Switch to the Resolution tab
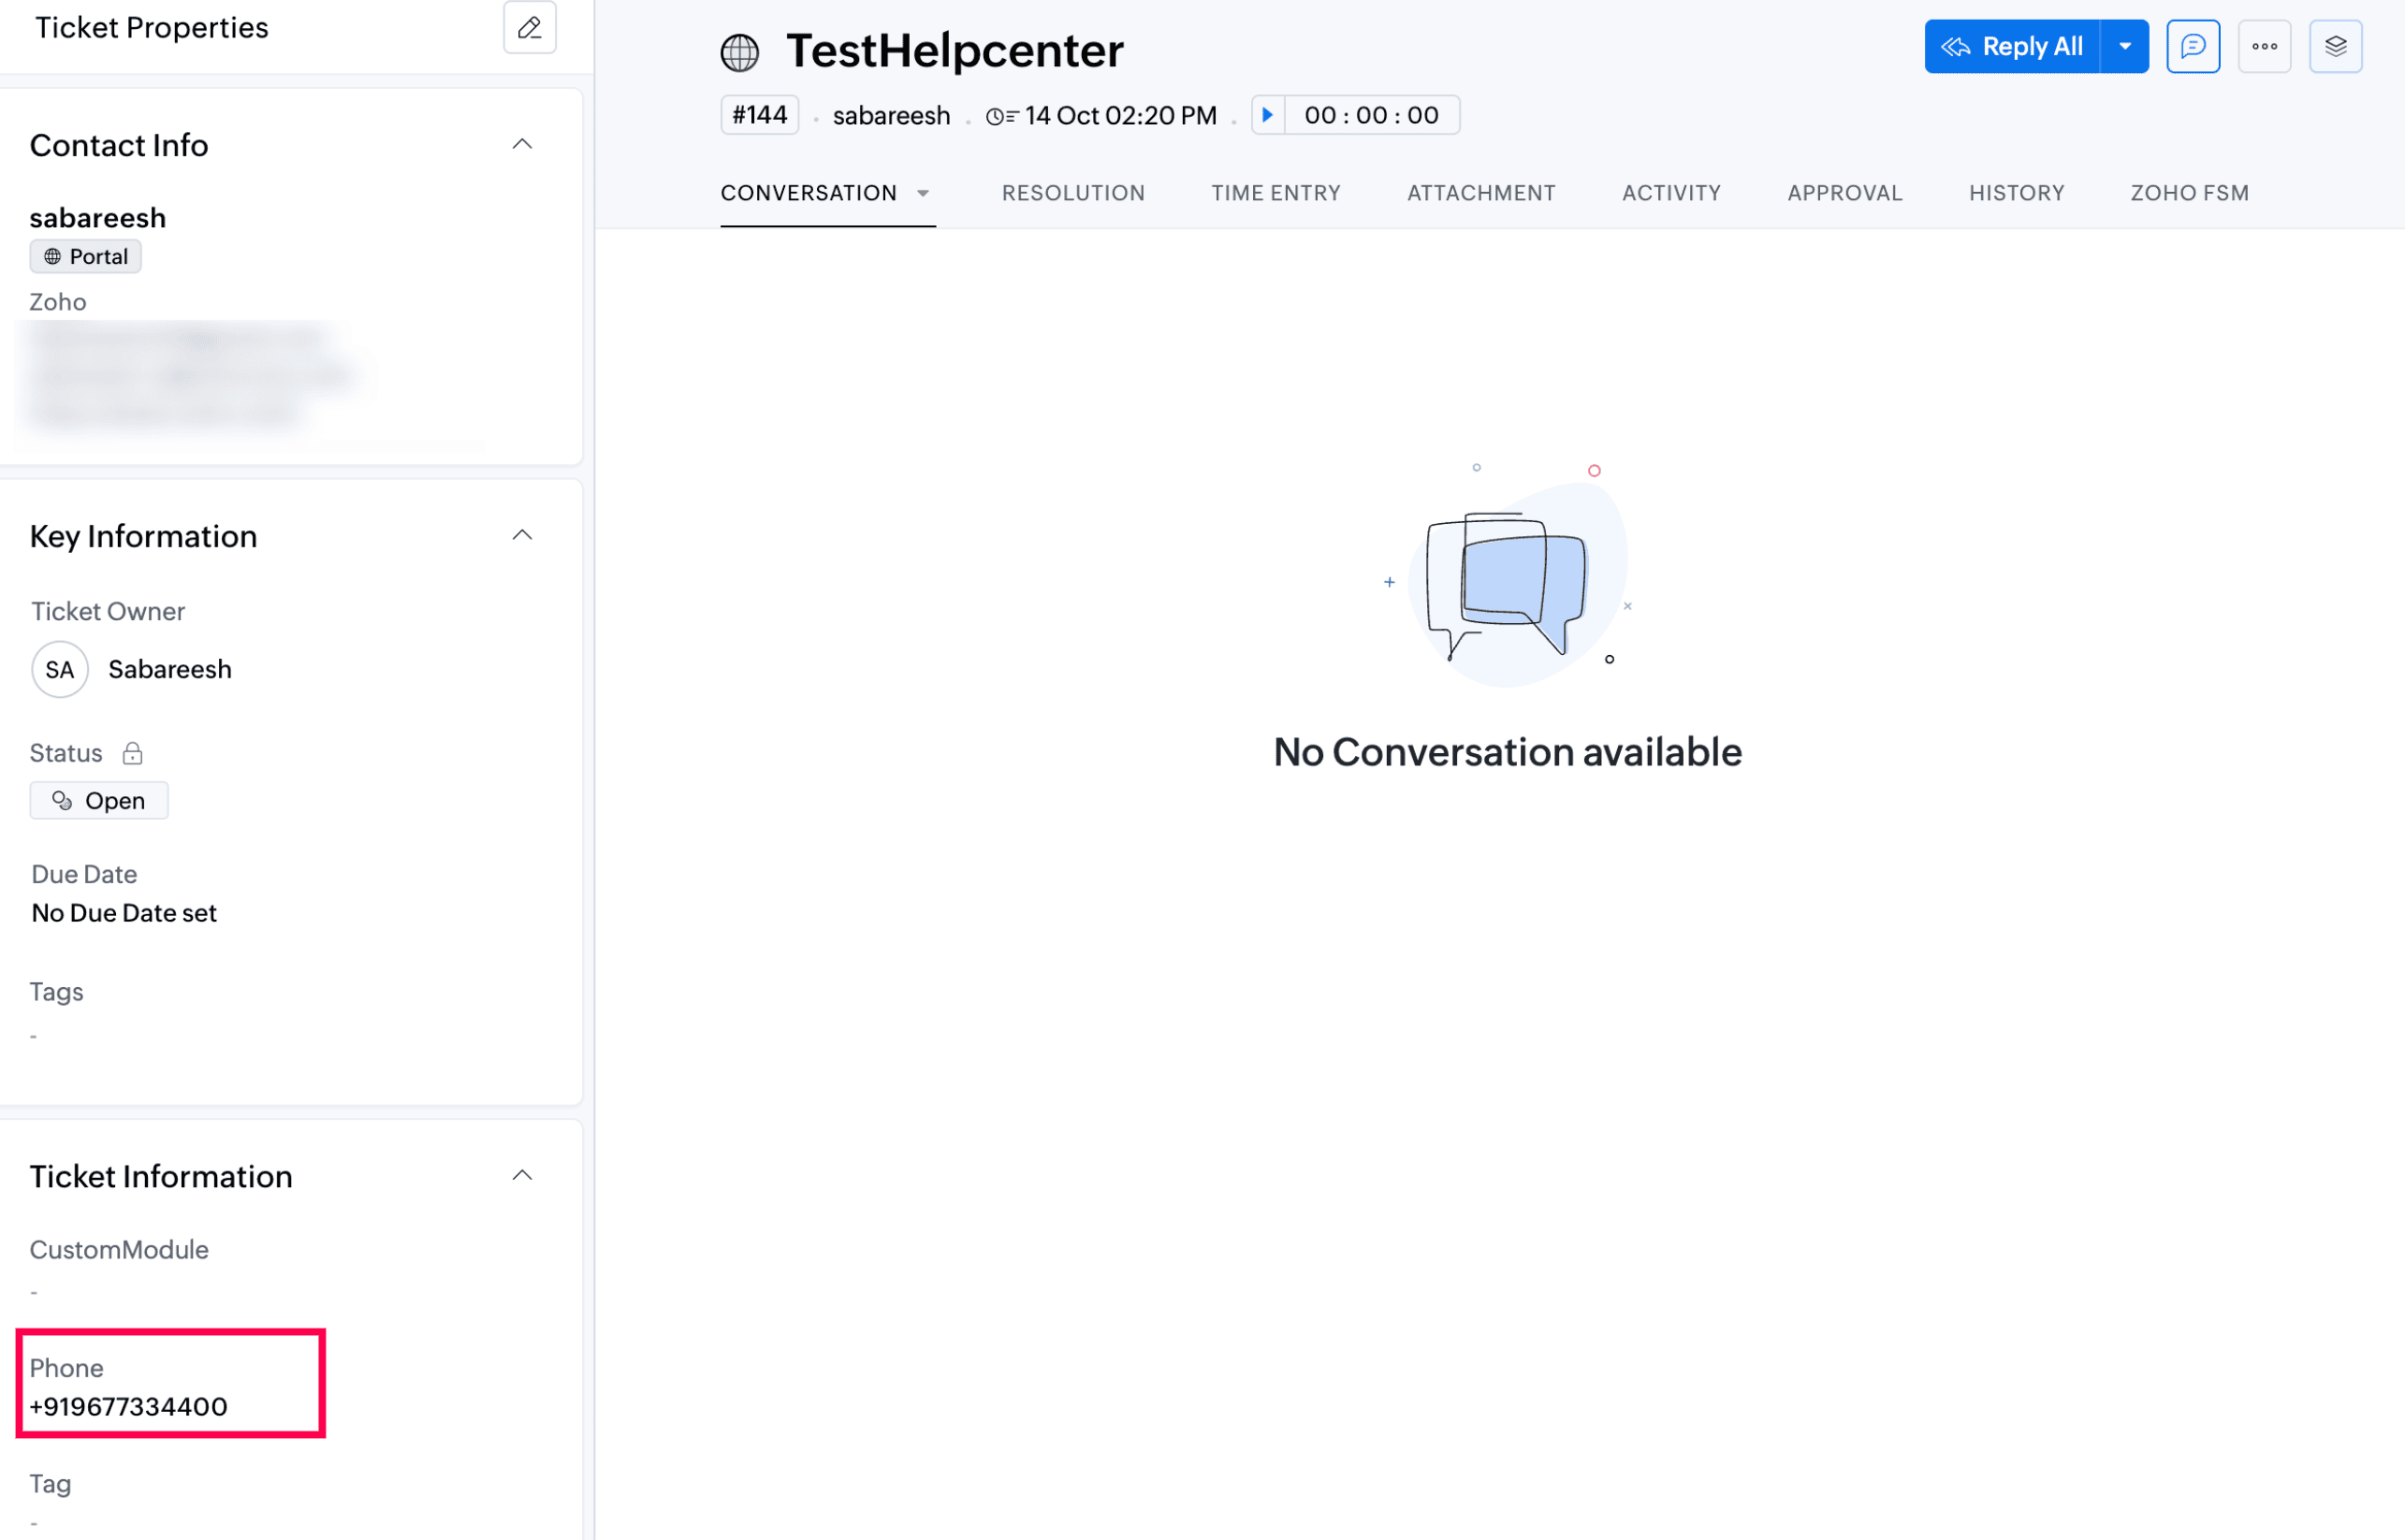The image size is (2405, 1540). [1073, 193]
